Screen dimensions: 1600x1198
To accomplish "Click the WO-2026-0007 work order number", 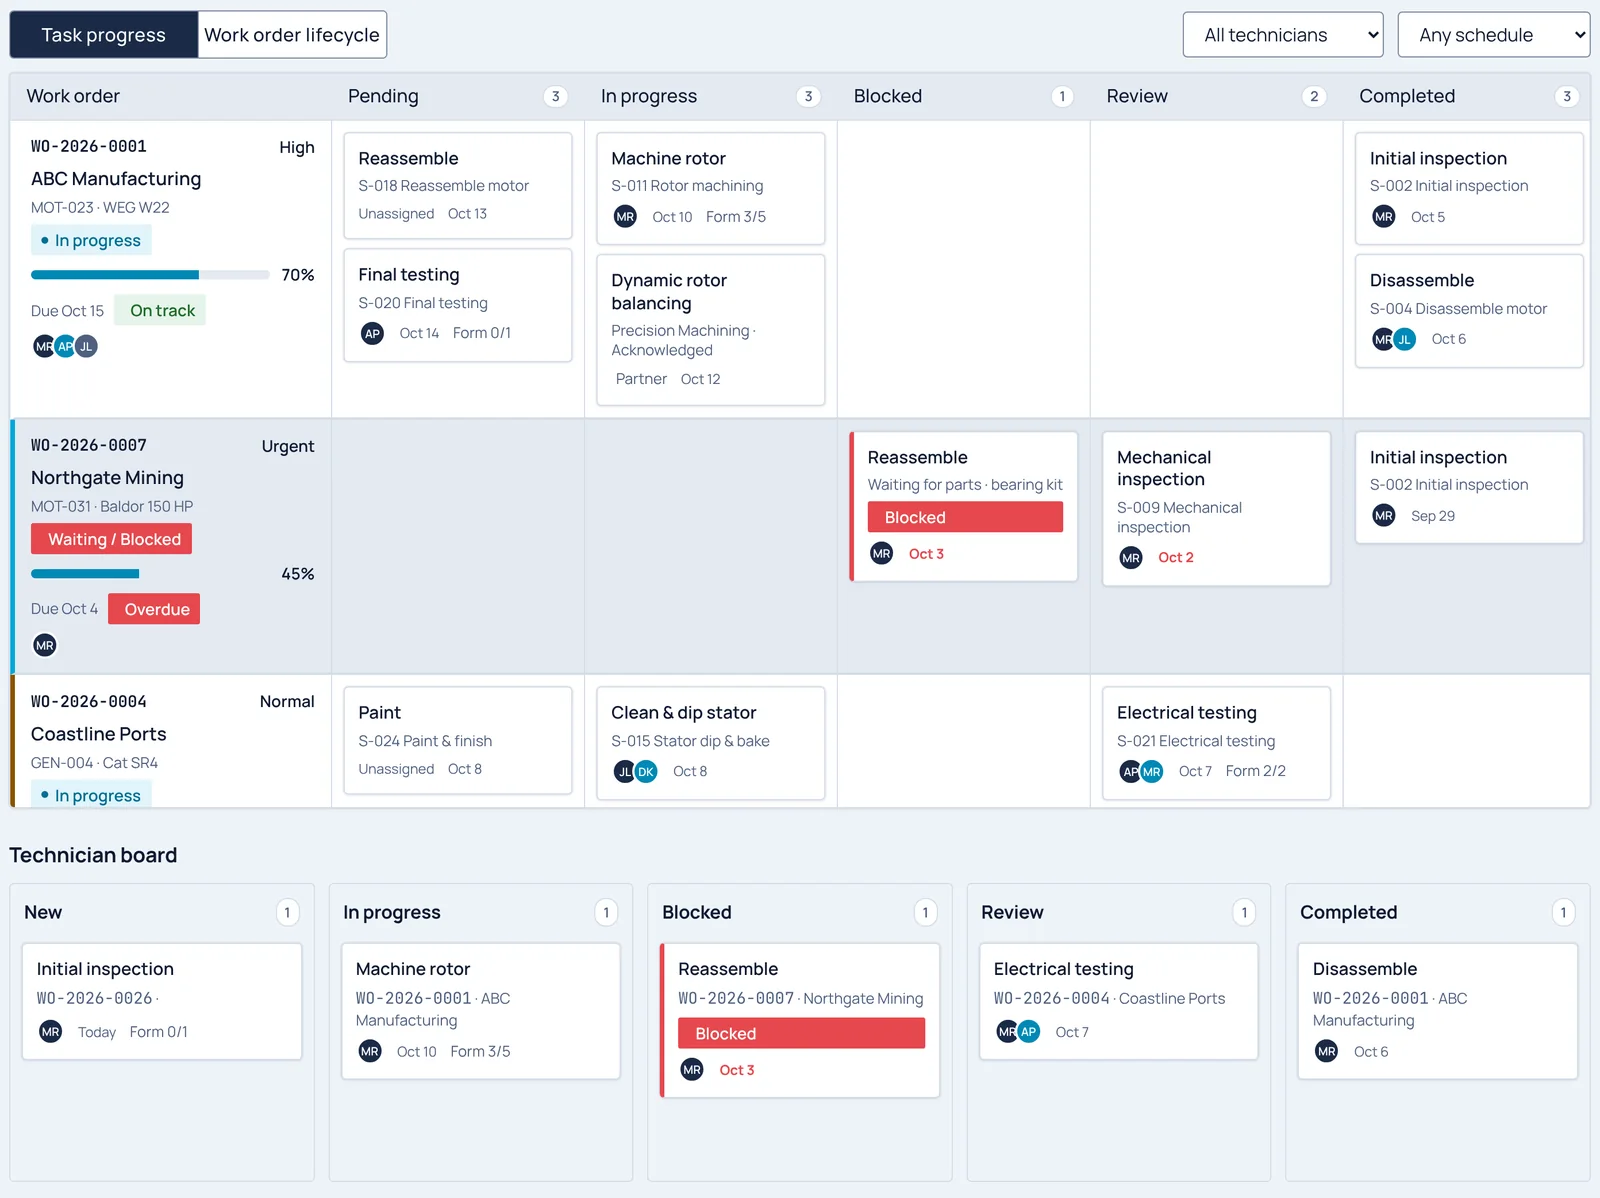I will [89, 445].
